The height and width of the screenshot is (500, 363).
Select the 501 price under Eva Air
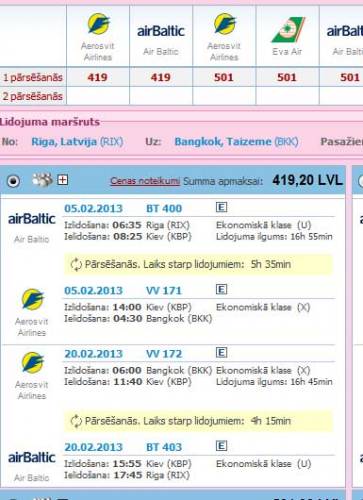(x=287, y=77)
